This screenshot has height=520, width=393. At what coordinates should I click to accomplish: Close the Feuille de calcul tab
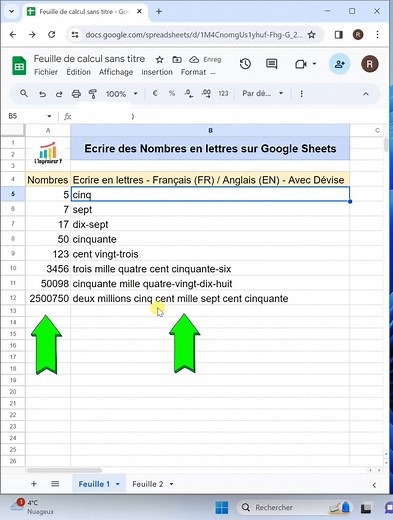139,11
